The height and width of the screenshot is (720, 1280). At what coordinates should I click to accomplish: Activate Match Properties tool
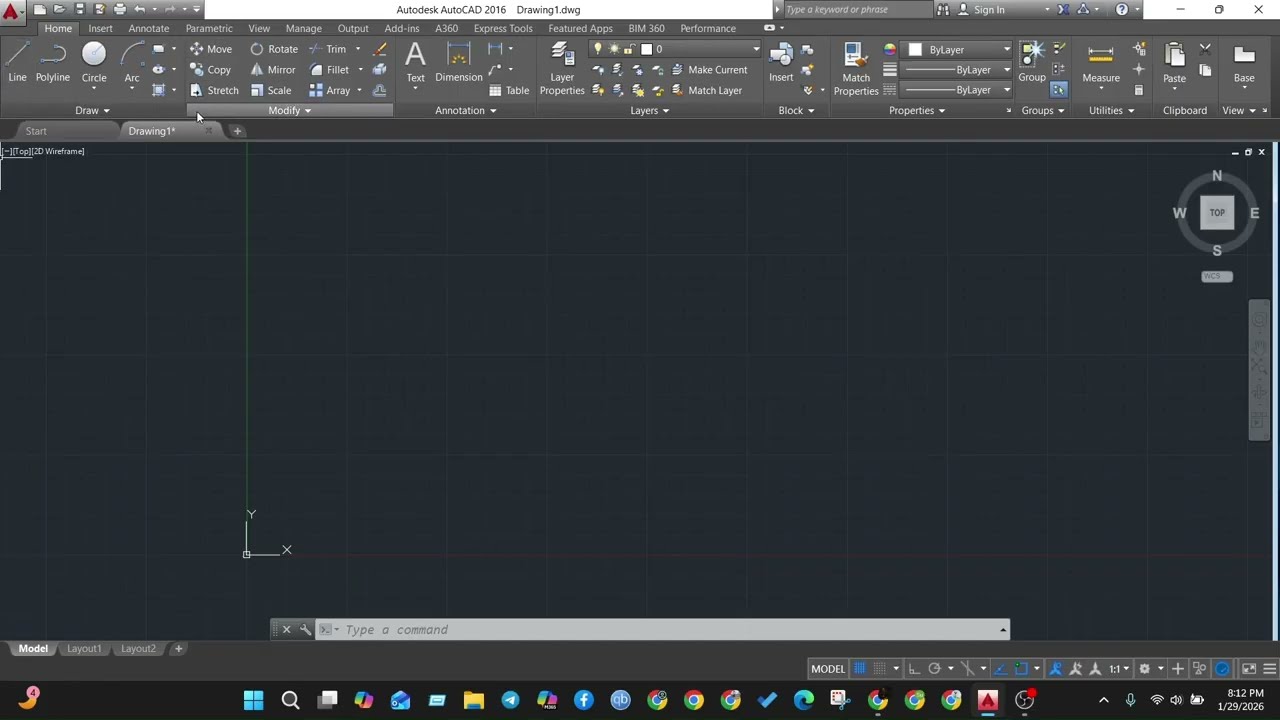856,70
